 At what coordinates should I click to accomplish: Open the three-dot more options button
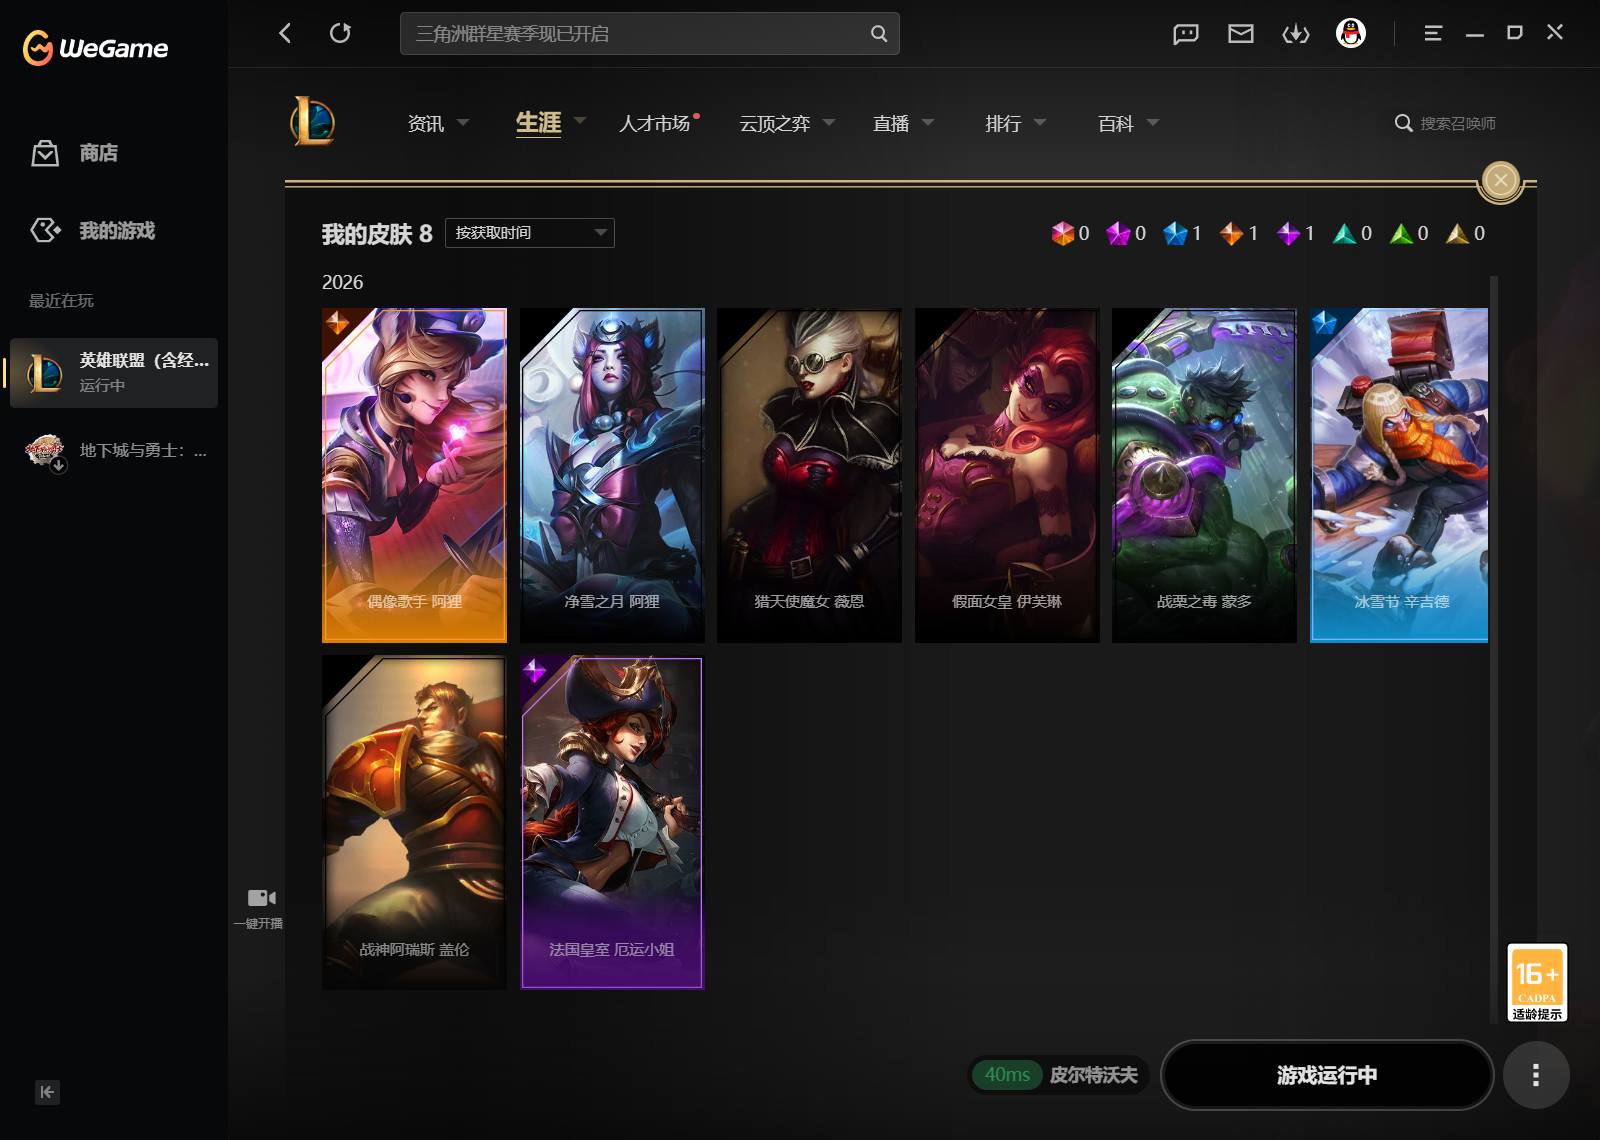[x=1536, y=1075]
